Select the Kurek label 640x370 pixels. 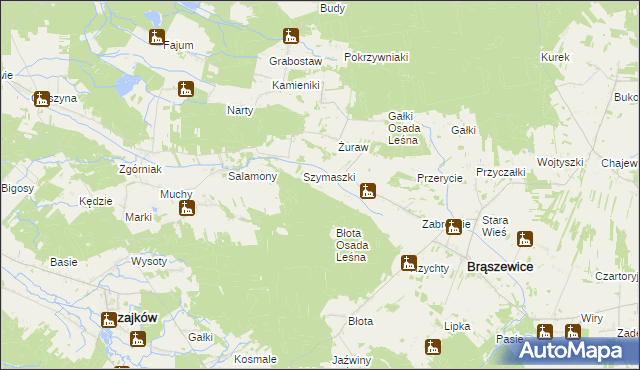pyautogui.click(x=555, y=57)
